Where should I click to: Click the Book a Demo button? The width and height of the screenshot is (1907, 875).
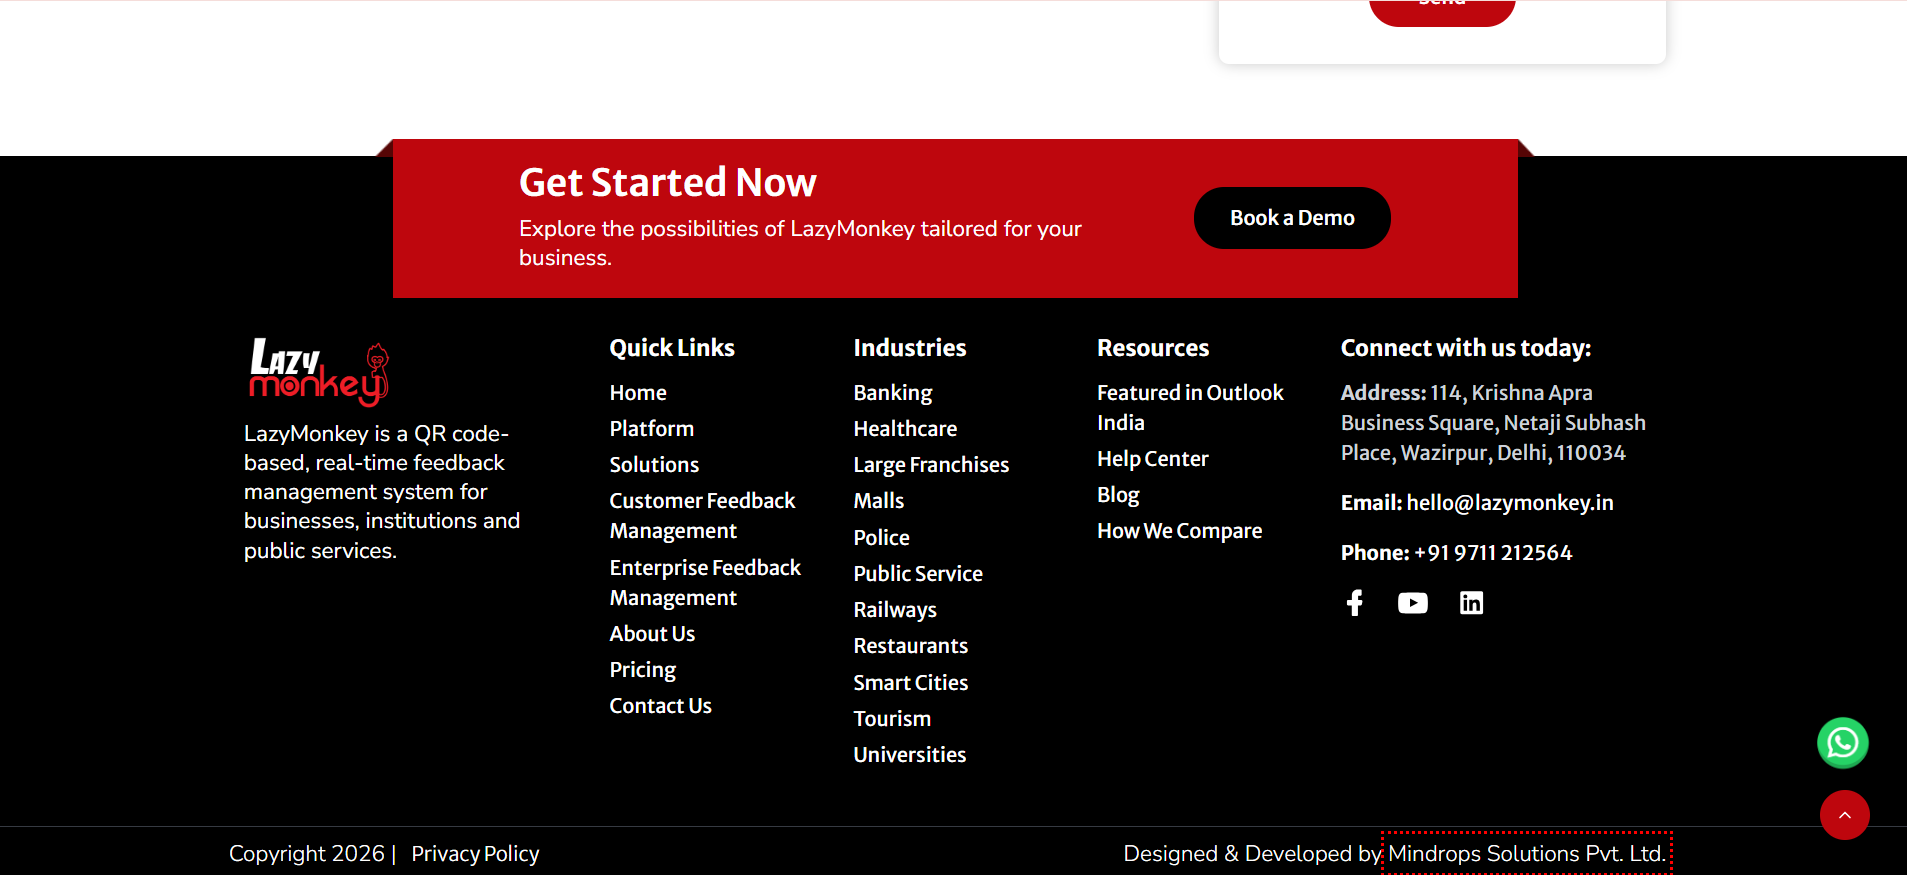click(x=1292, y=218)
